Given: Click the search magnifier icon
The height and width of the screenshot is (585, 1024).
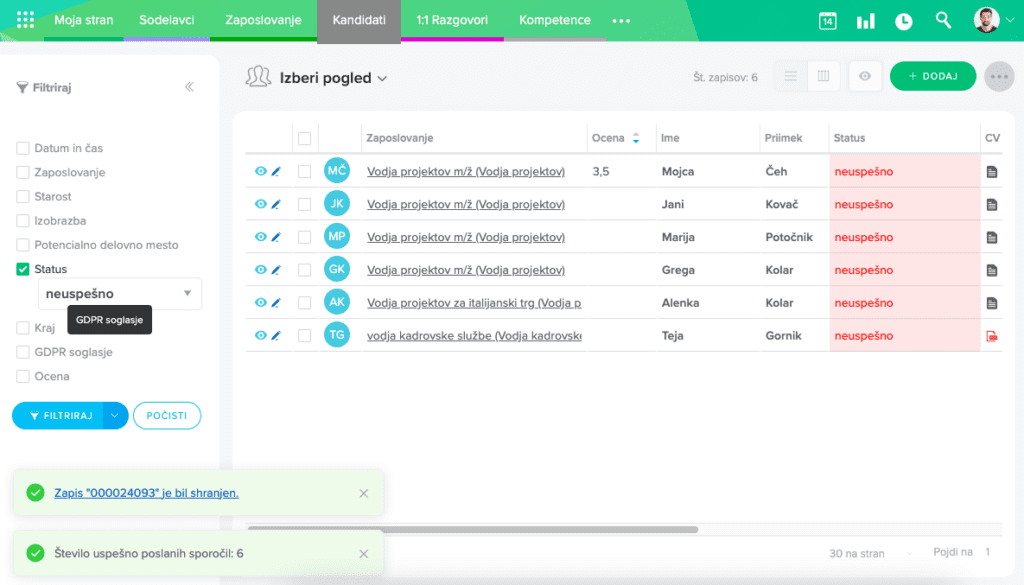Looking at the screenshot, I should pyautogui.click(x=943, y=20).
